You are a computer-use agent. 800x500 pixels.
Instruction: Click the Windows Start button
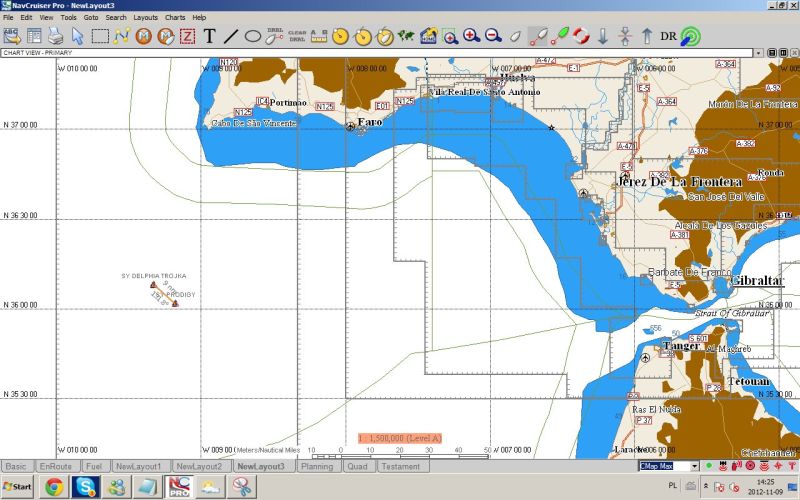19,486
